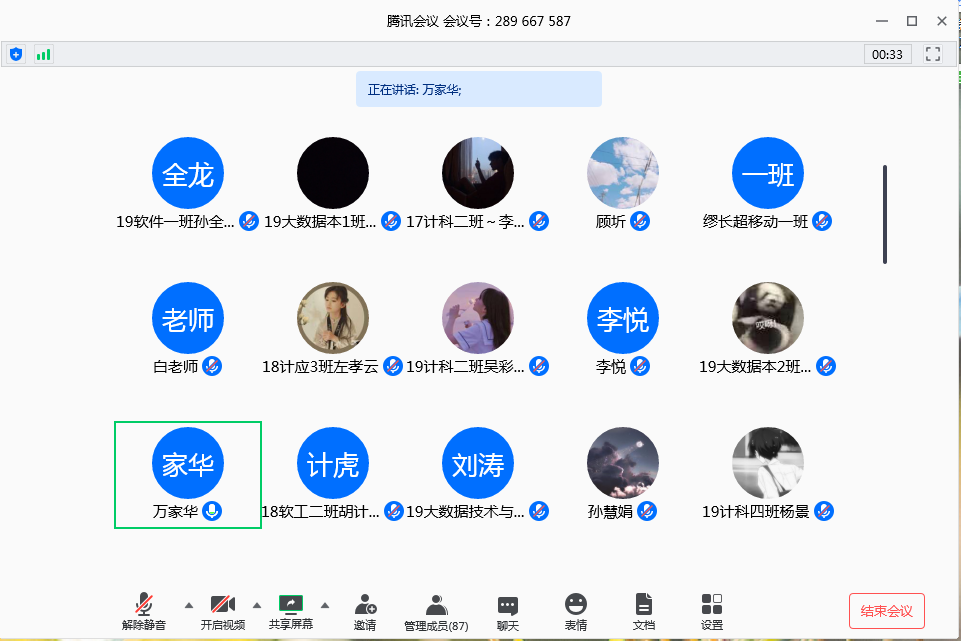Click the meeting timer 00:33

[x=887, y=54]
